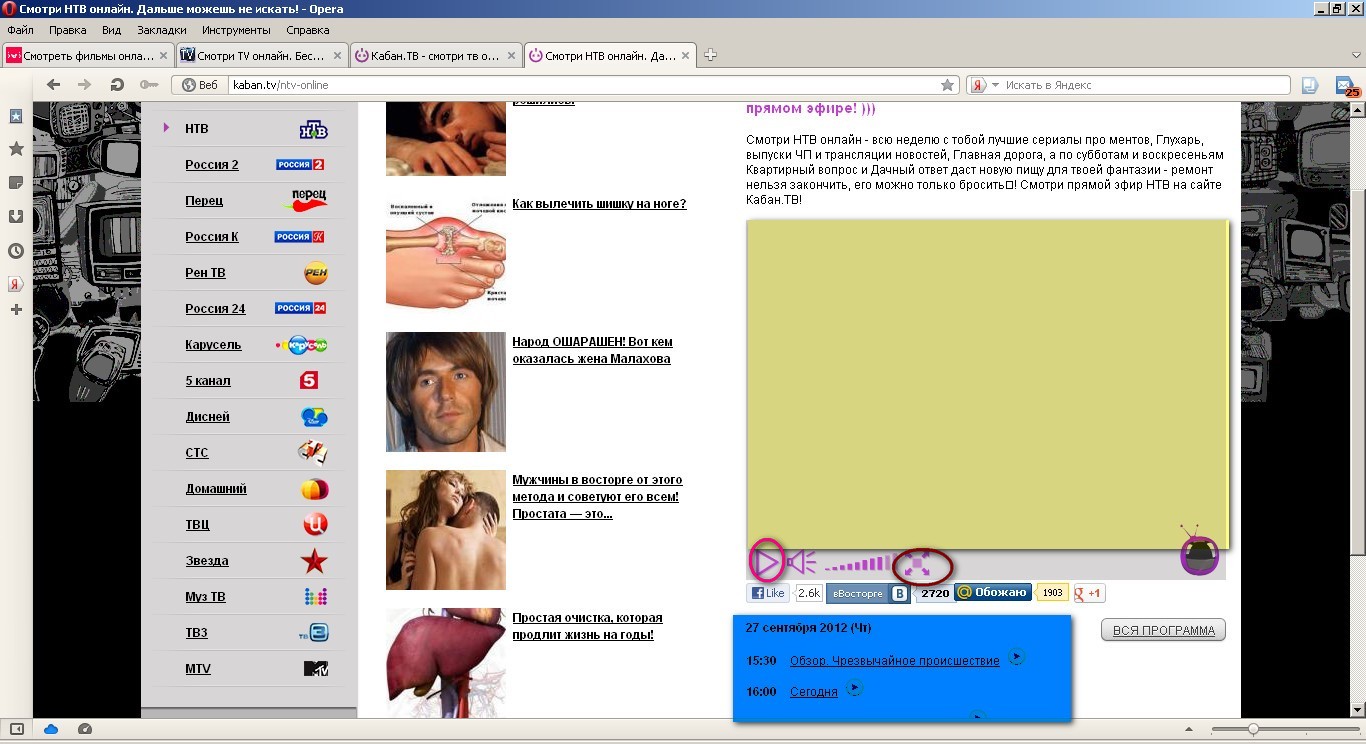Click the Рен ТВ logo icon
Viewport: 1366px width, 744px height.
tap(316, 273)
